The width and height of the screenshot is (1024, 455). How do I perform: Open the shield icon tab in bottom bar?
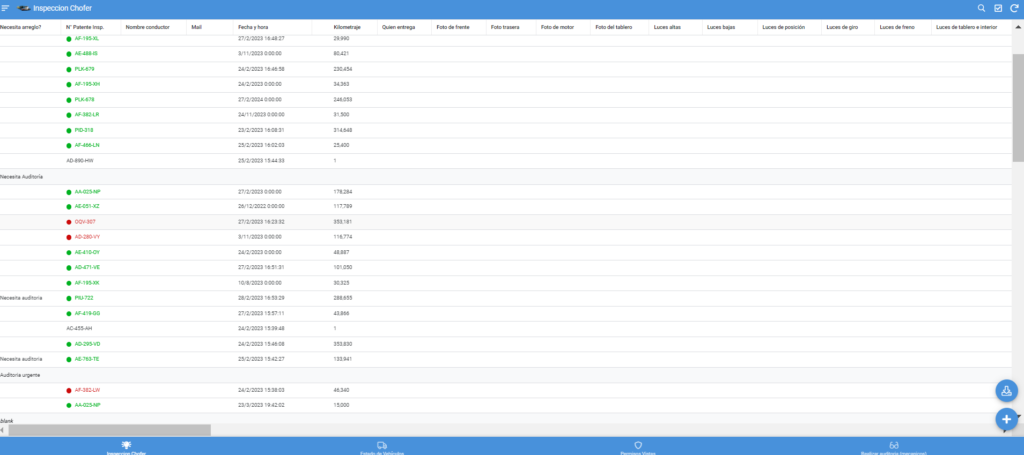tap(638, 447)
